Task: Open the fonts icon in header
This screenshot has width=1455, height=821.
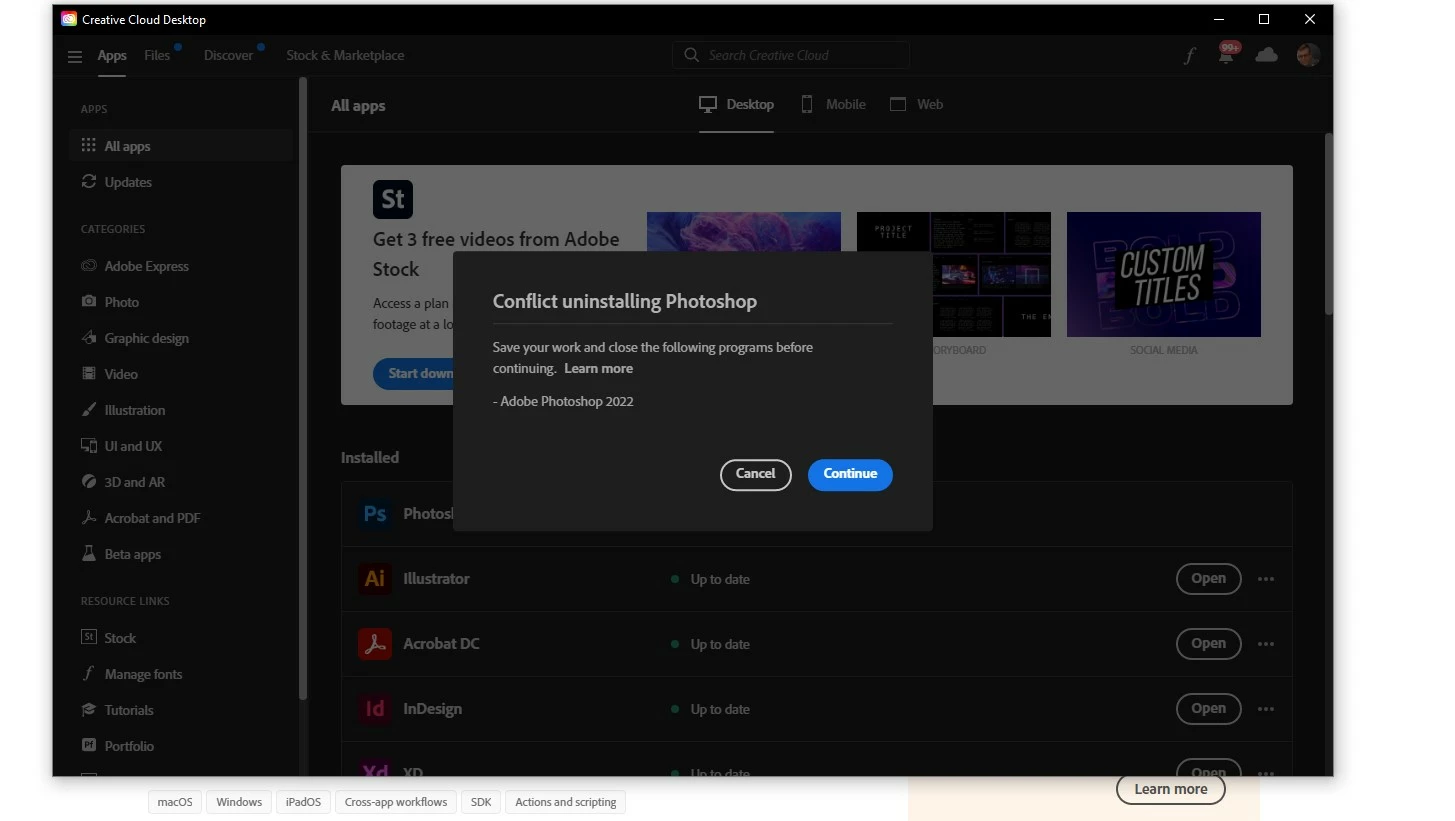Action: click(1189, 56)
